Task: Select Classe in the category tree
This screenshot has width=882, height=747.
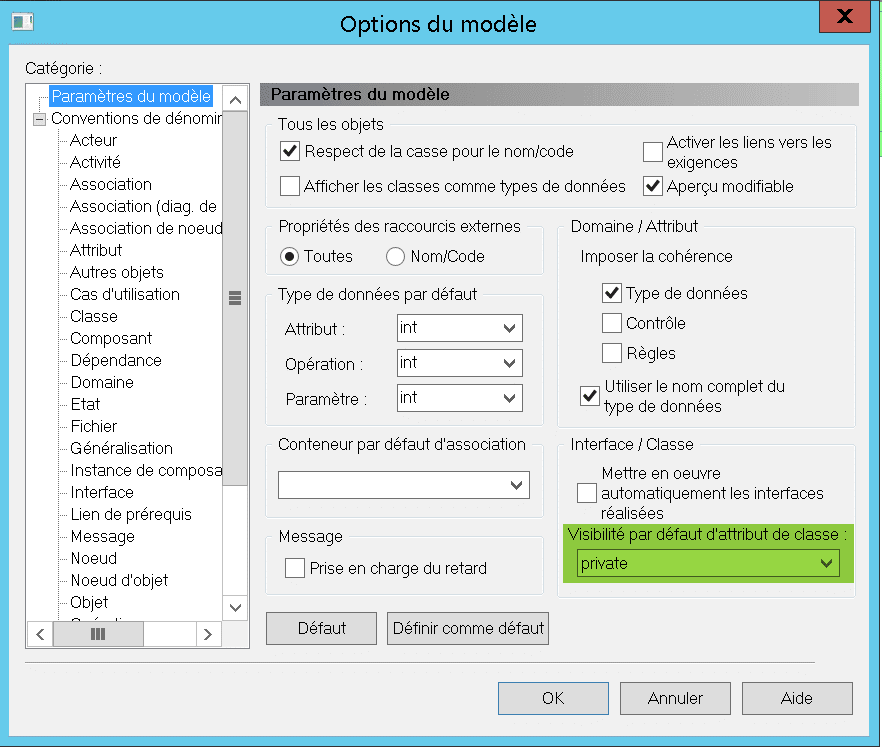Action: click(x=94, y=316)
